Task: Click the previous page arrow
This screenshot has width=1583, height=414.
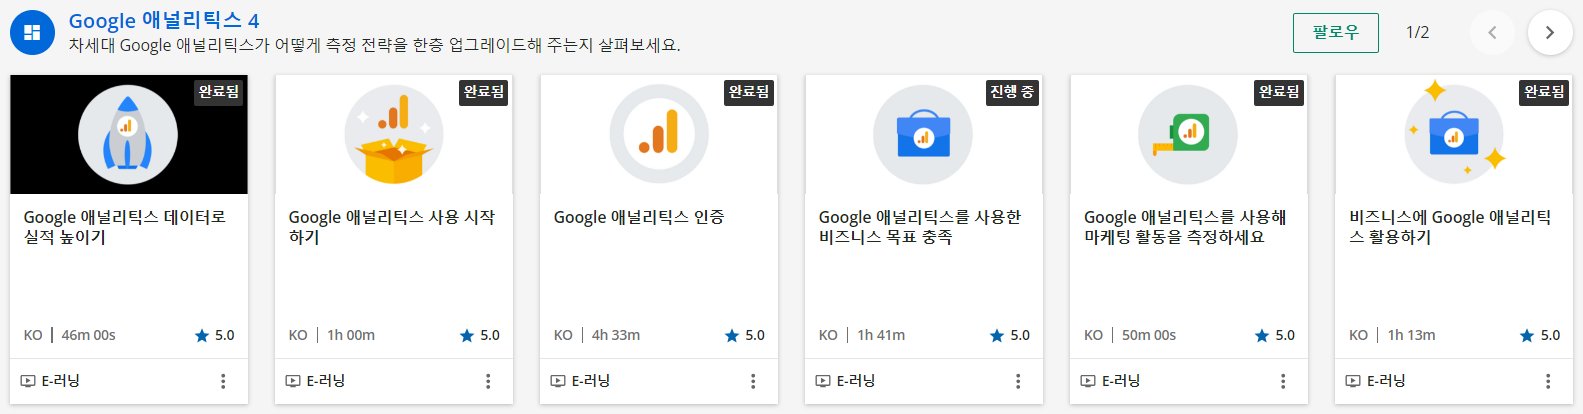Action: point(1492,32)
